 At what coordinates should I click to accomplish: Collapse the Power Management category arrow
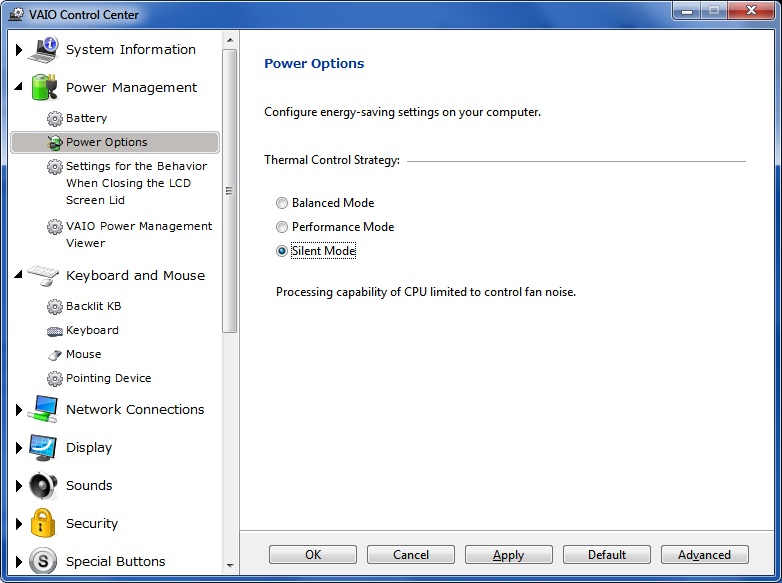coord(18,87)
